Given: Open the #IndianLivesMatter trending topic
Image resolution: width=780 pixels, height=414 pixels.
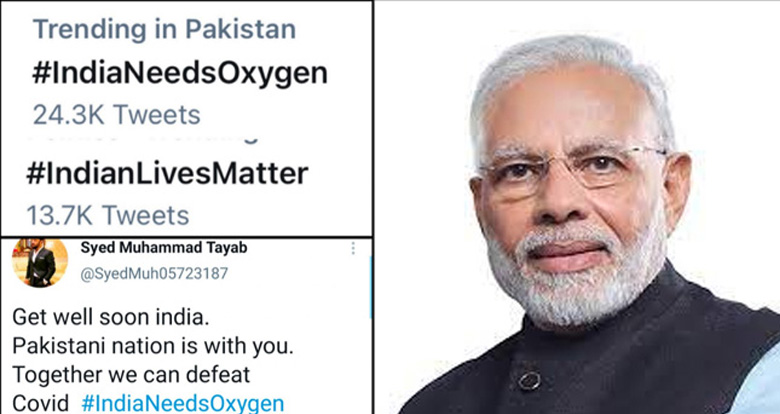Looking at the screenshot, I should coord(167,174).
